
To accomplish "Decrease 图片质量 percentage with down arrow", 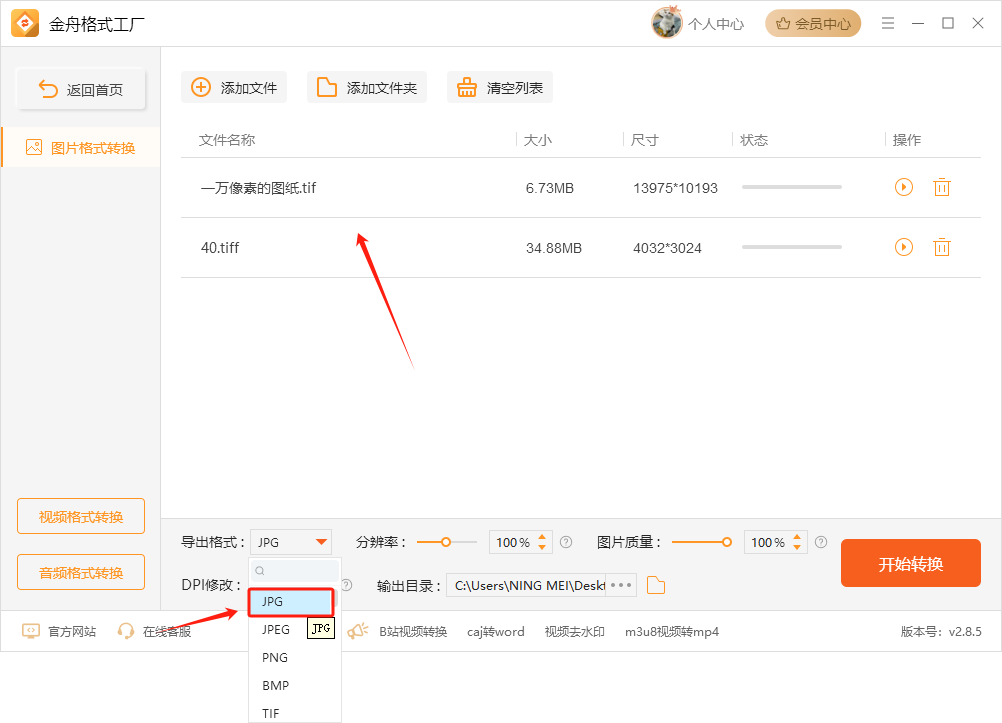I will (797, 547).
